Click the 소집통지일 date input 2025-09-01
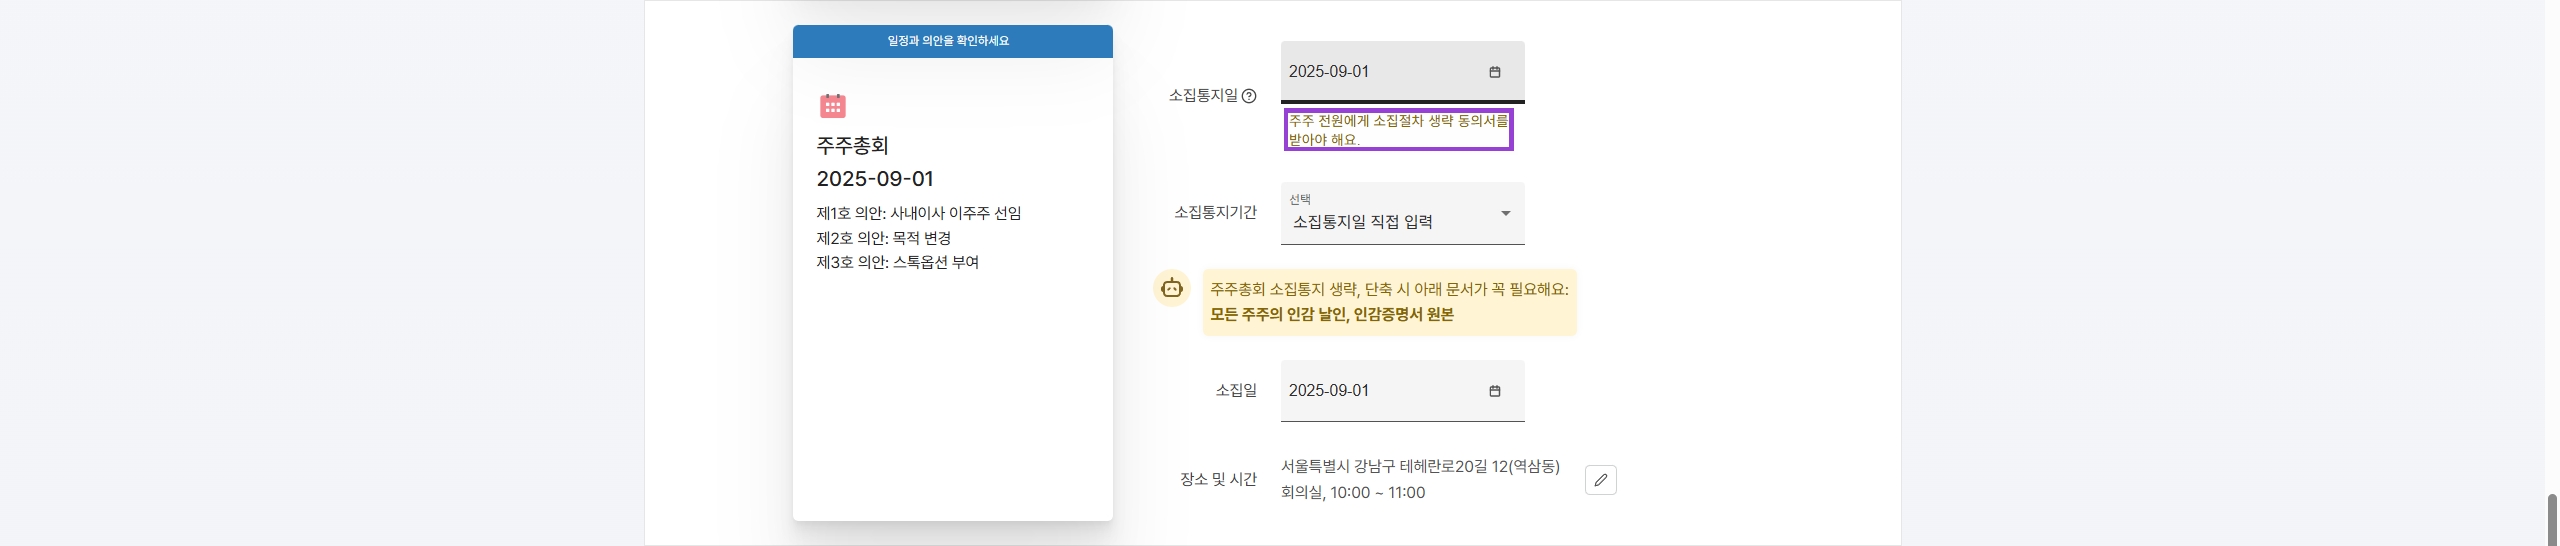Screen dimensions: 2560x546 pos(1403,72)
